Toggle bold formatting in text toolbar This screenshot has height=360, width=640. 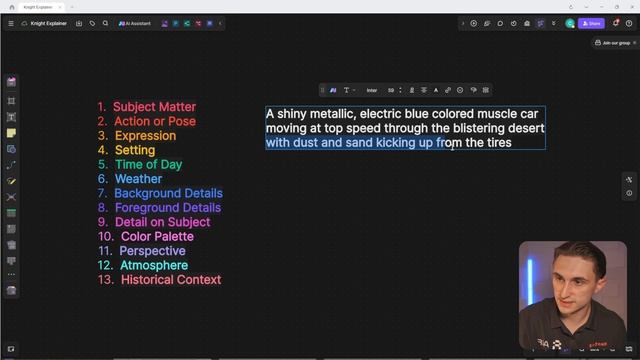pos(411,90)
